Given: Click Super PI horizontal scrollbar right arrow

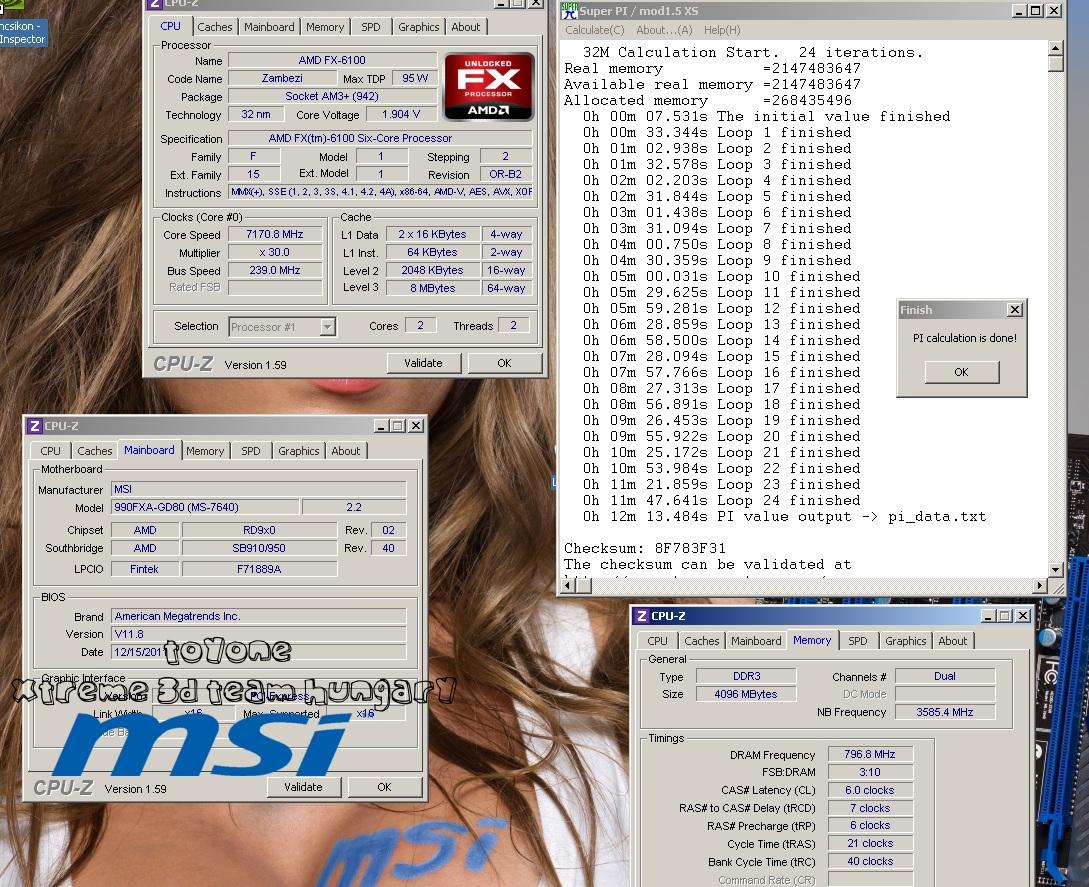Looking at the screenshot, I should tap(1040, 586).
